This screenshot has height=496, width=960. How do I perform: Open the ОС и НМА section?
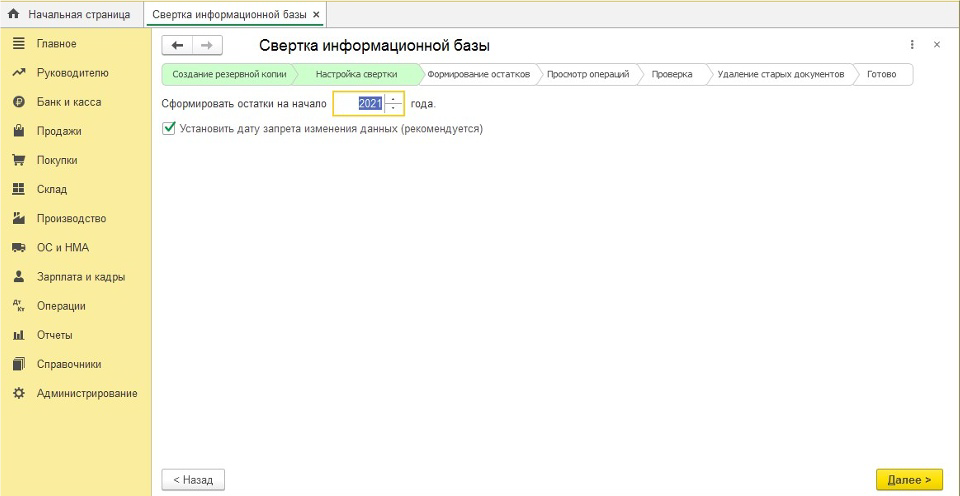pyautogui.click(x=76, y=248)
